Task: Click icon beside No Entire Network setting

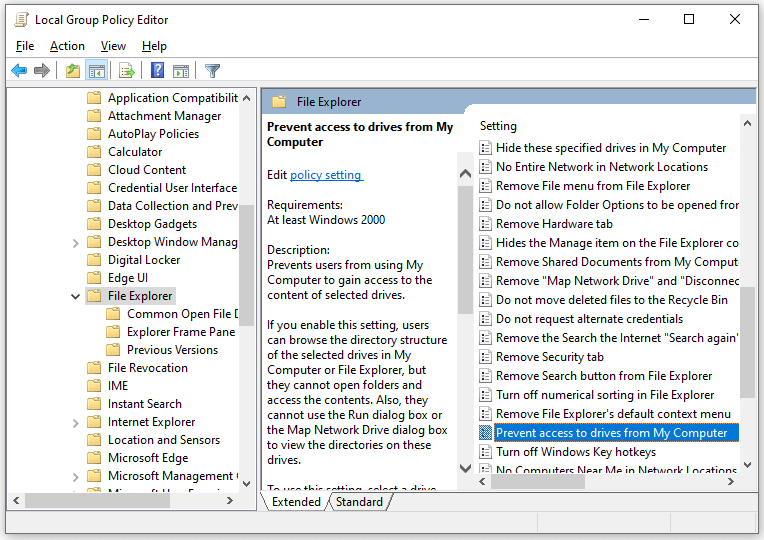Action: (485, 167)
